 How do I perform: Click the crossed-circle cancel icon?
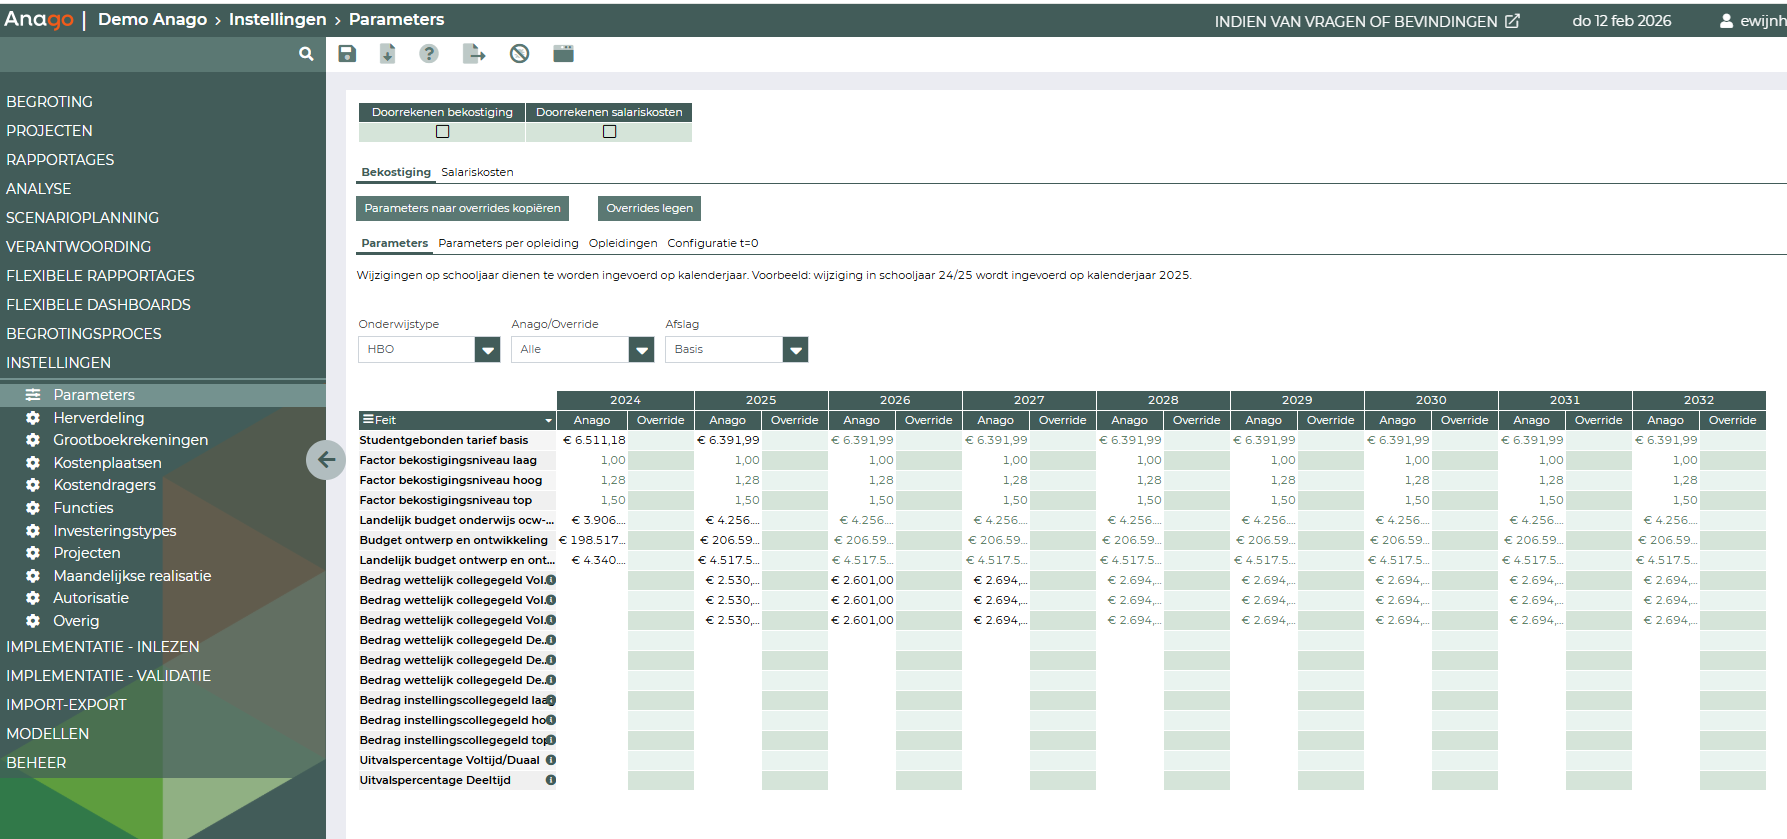pos(519,54)
